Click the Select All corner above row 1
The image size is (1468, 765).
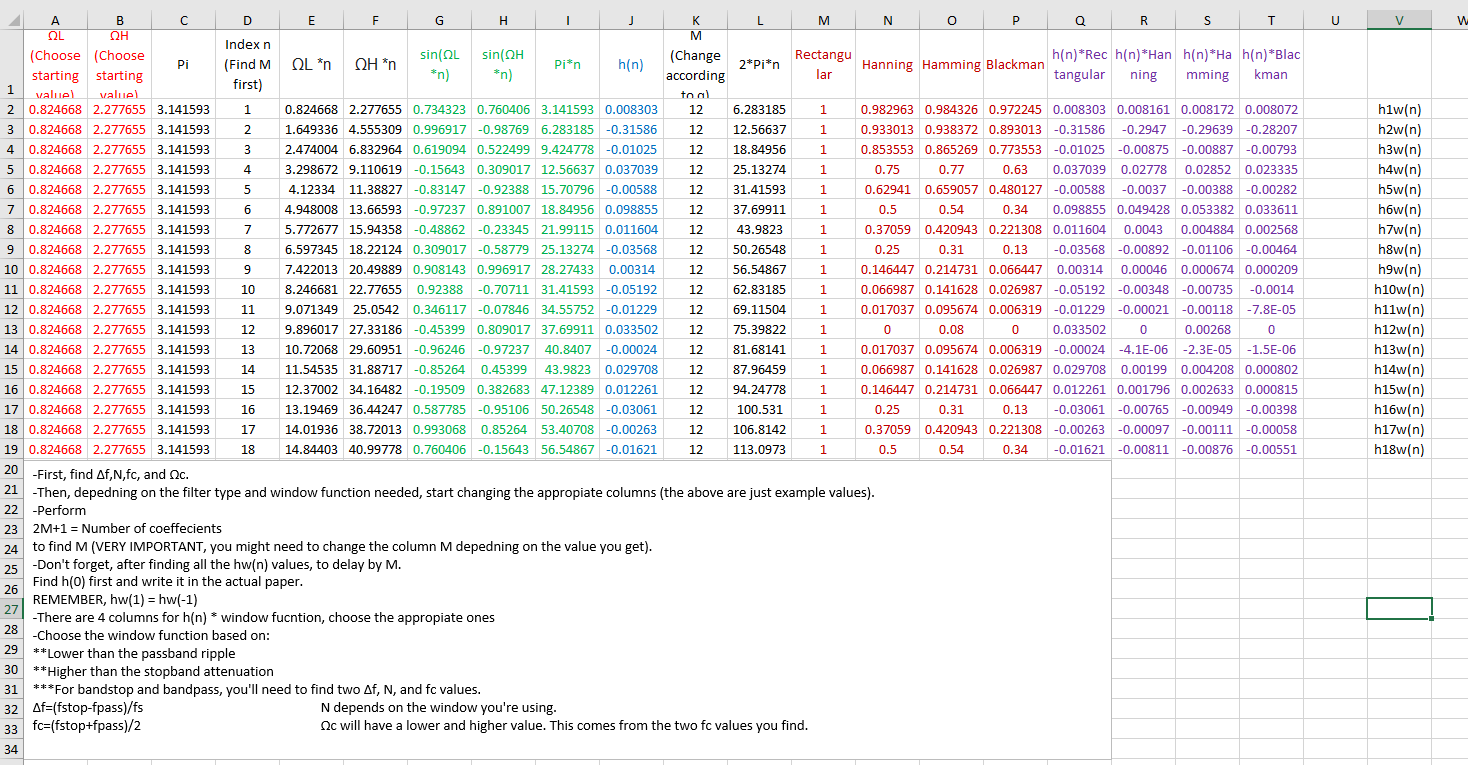13,20
